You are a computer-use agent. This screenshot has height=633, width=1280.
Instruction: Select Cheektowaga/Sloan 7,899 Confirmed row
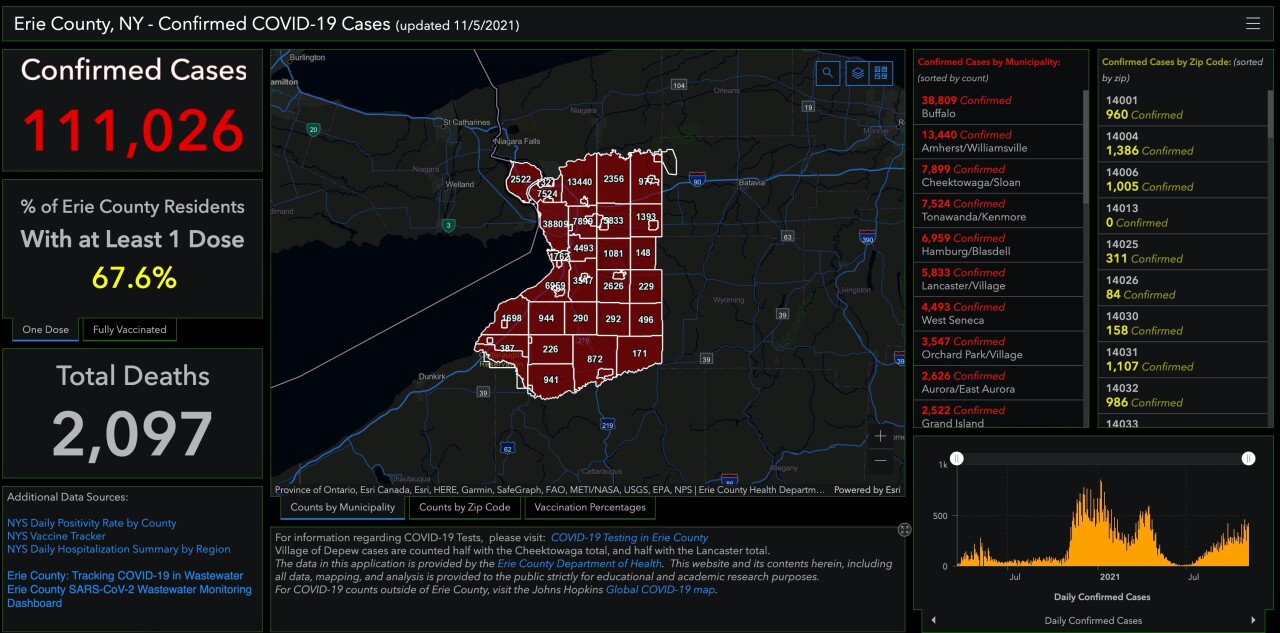tap(1000, 176)
